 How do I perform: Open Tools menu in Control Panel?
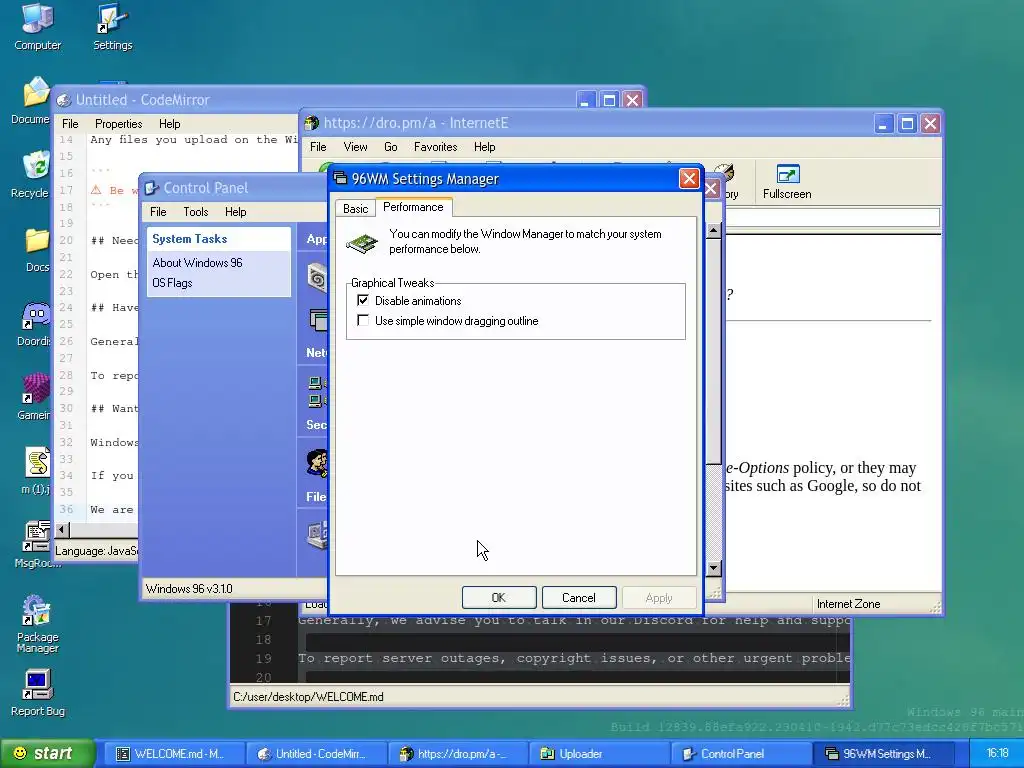pyautogui.click(x=195, y=212)
